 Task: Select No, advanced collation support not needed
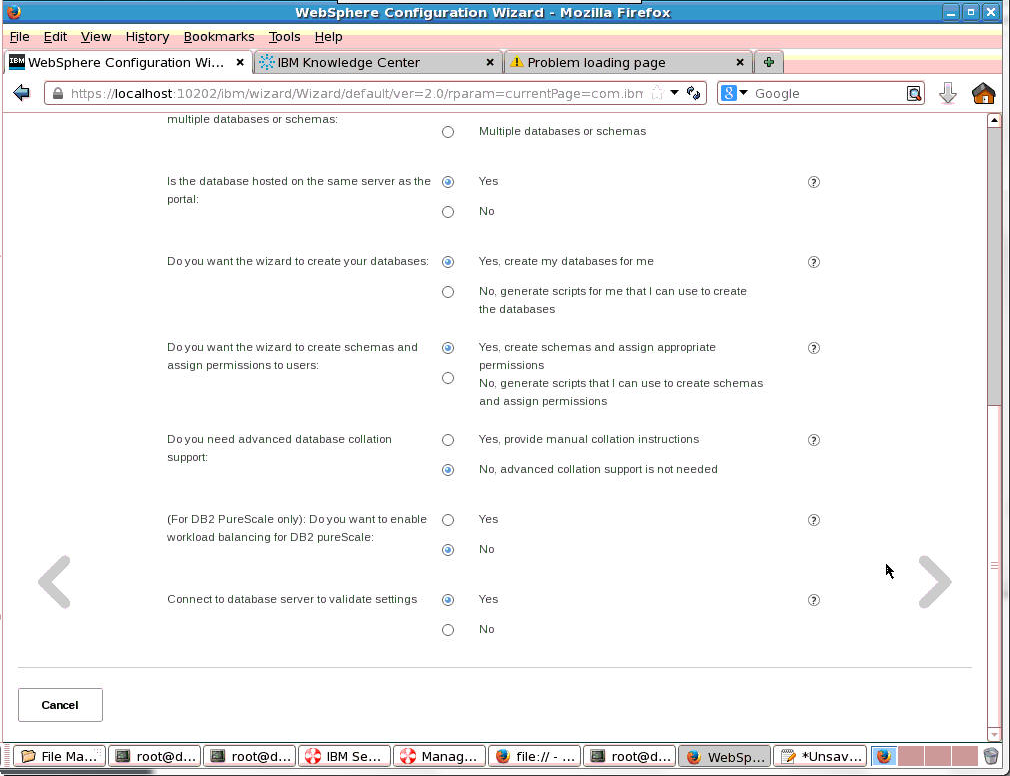pyautogui.click(x=448, y=470)
